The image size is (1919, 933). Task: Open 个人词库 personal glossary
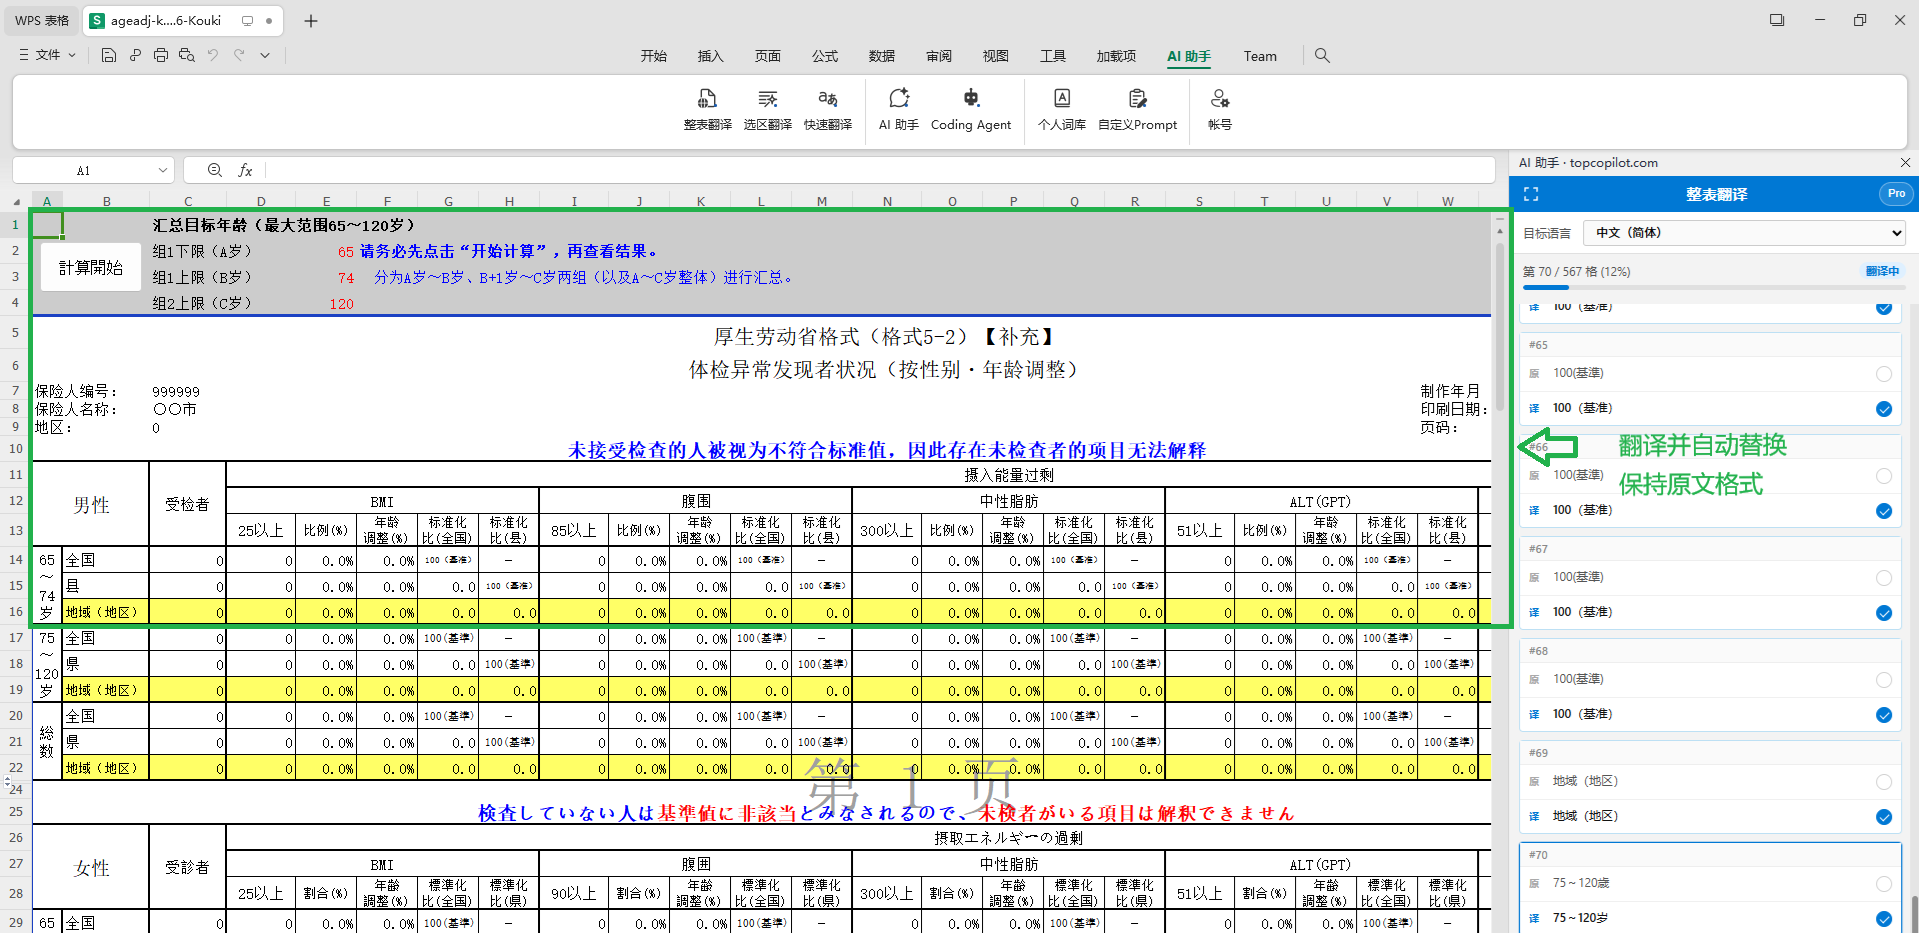coord(1062,110)
